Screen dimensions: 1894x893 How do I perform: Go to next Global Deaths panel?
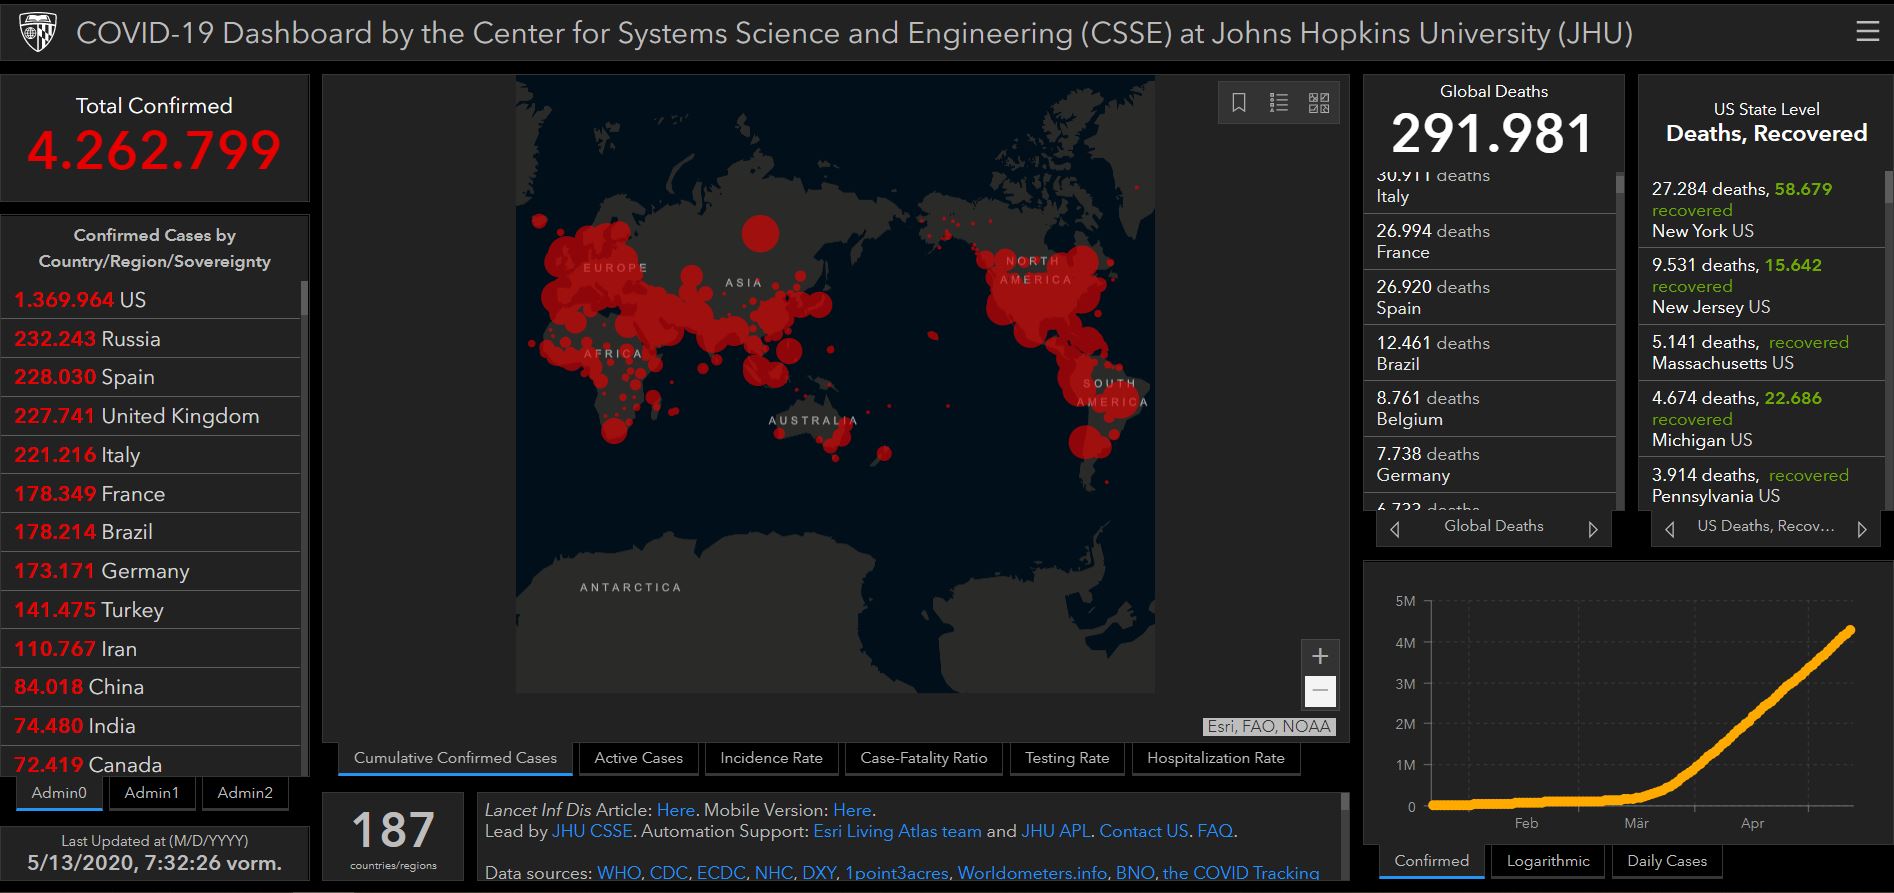point(1593,529)
